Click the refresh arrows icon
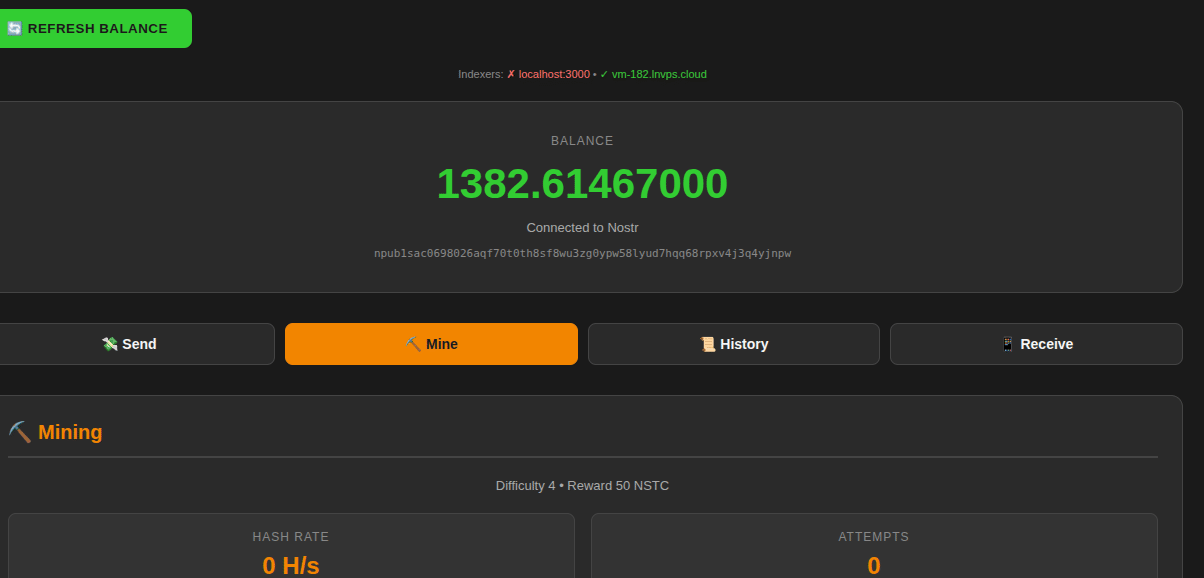Viewport: 1204px width, 578px height. click(14, 29)
